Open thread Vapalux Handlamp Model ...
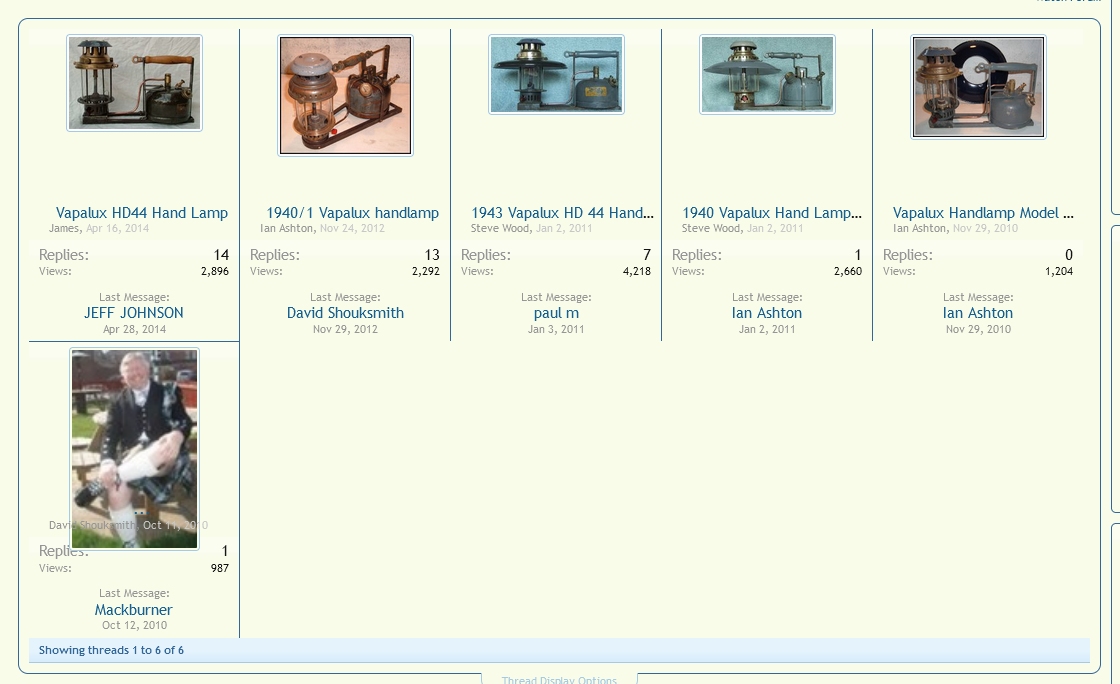This screenshot has width=1120, height=684. click(x=983, y=213)
